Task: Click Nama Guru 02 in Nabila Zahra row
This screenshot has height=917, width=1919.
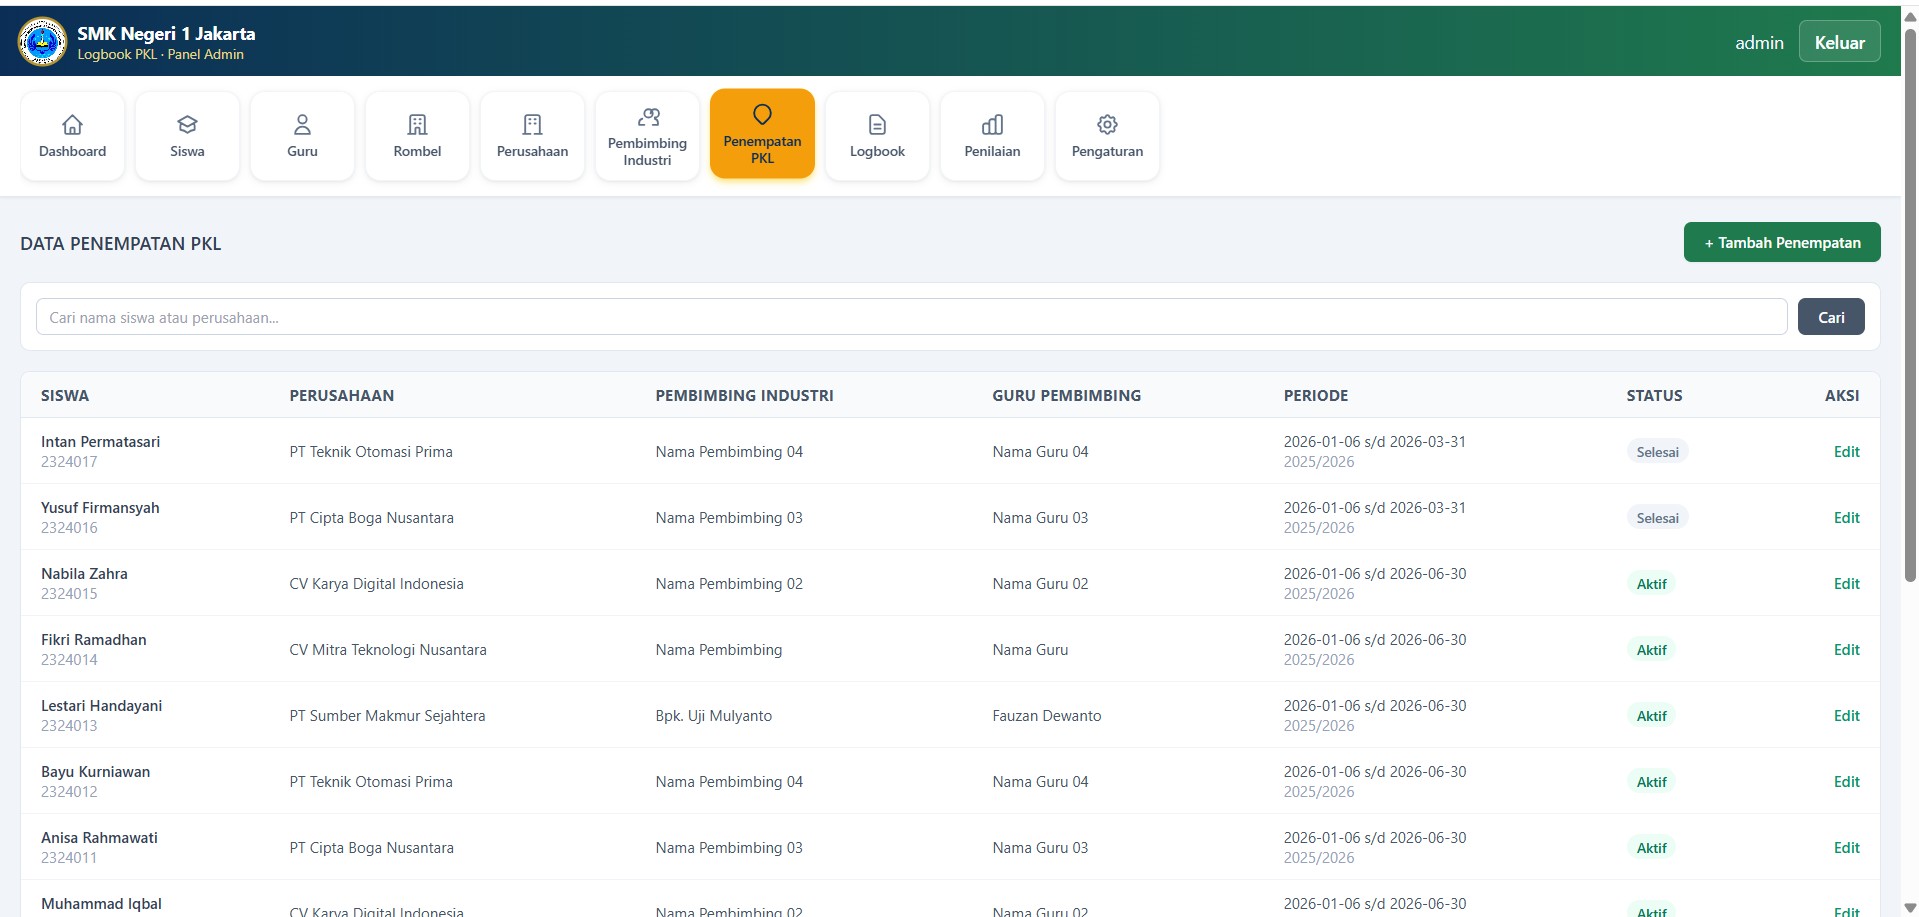Action: [1040, 583]
